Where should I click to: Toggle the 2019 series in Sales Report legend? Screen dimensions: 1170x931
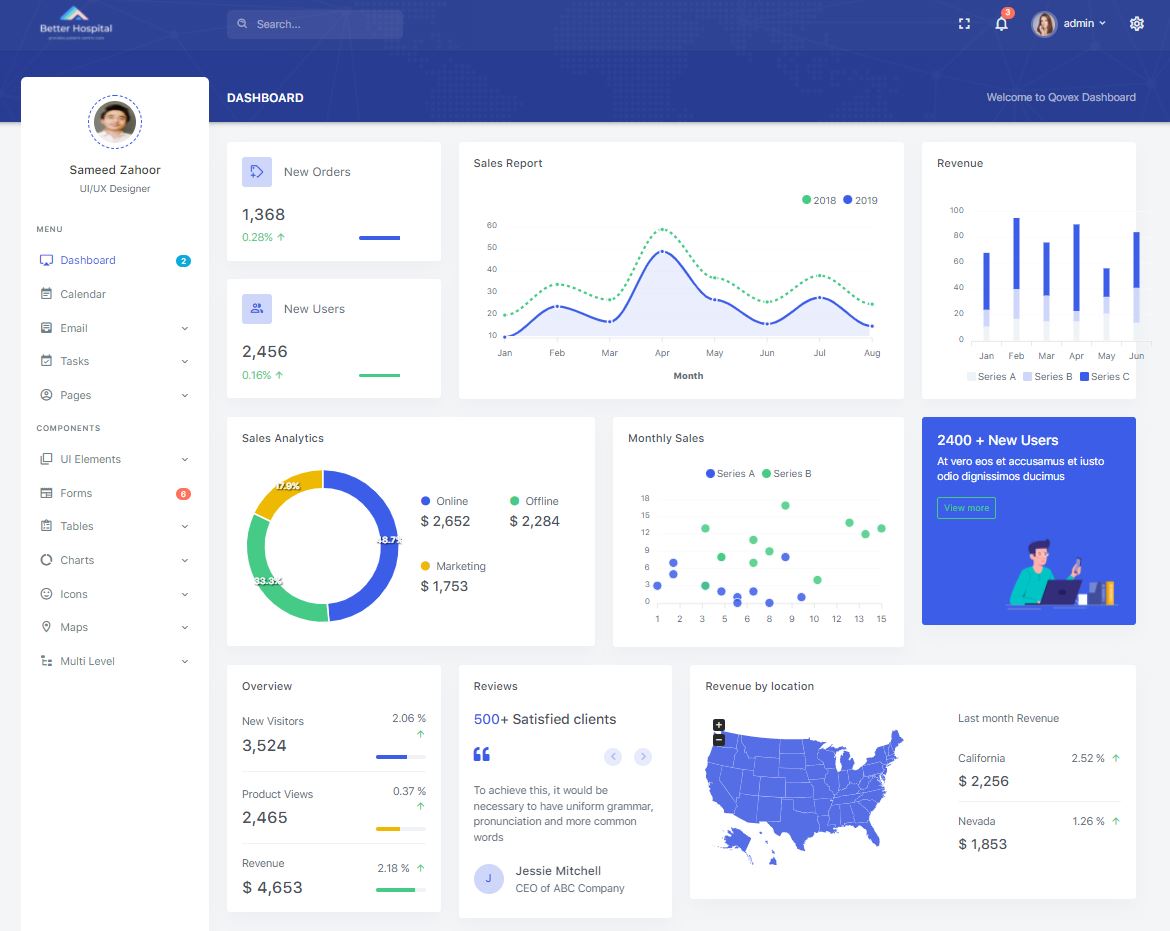click(x=860, y=200)
